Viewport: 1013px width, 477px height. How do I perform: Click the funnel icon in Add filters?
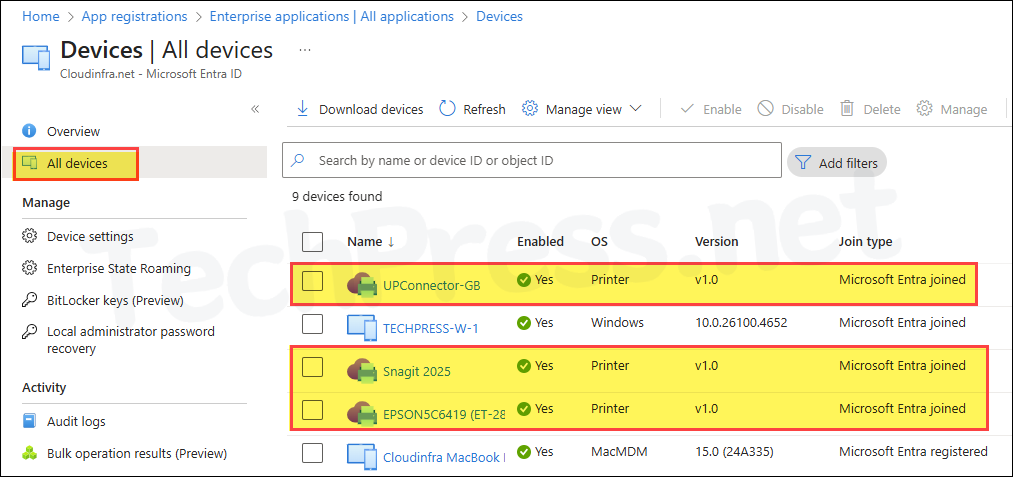pos(803,162)
